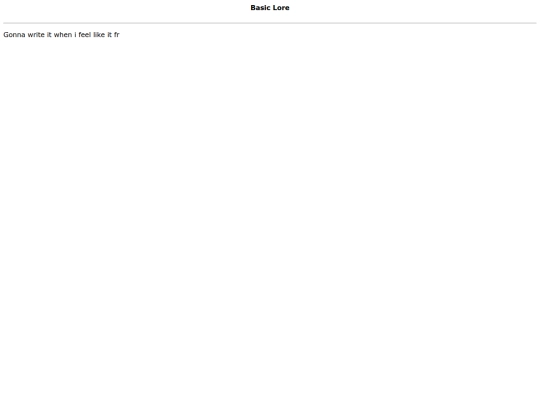The image size is (540, 405).
Task: Click the letter "B" starting the heading
Action: 253,8
